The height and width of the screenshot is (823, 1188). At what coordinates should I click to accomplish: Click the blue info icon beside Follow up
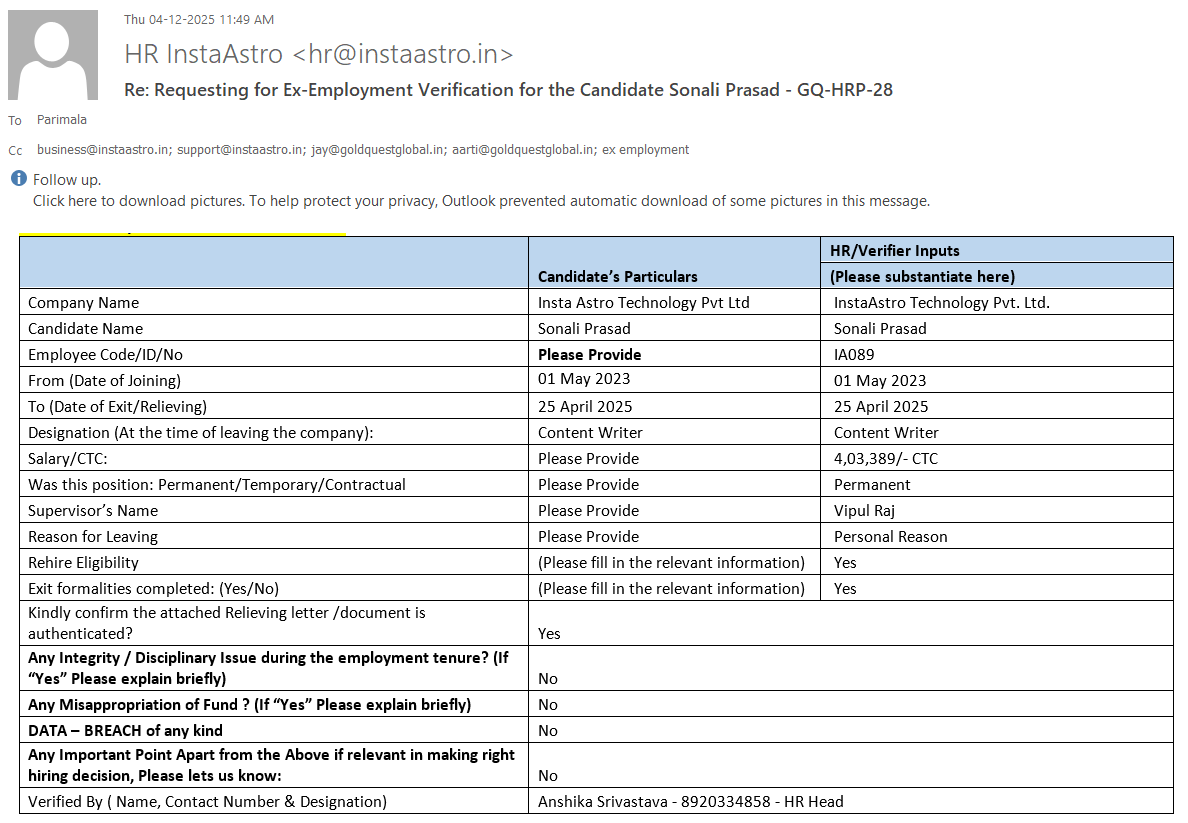pyautogui.click(x=18, y=178)
